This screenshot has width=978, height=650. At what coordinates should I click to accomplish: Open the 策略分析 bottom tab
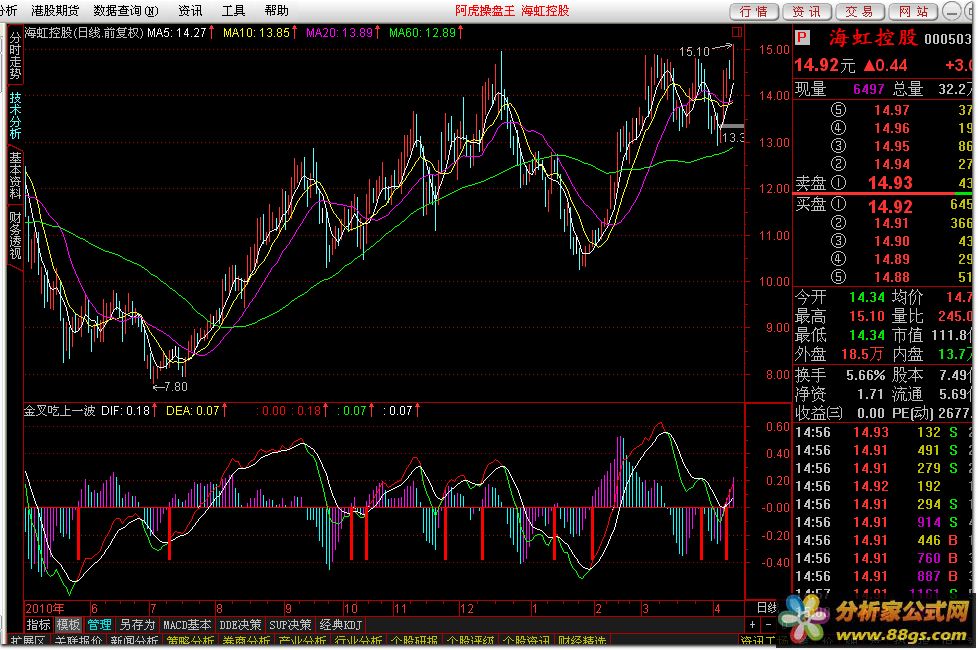pos(191,641)
